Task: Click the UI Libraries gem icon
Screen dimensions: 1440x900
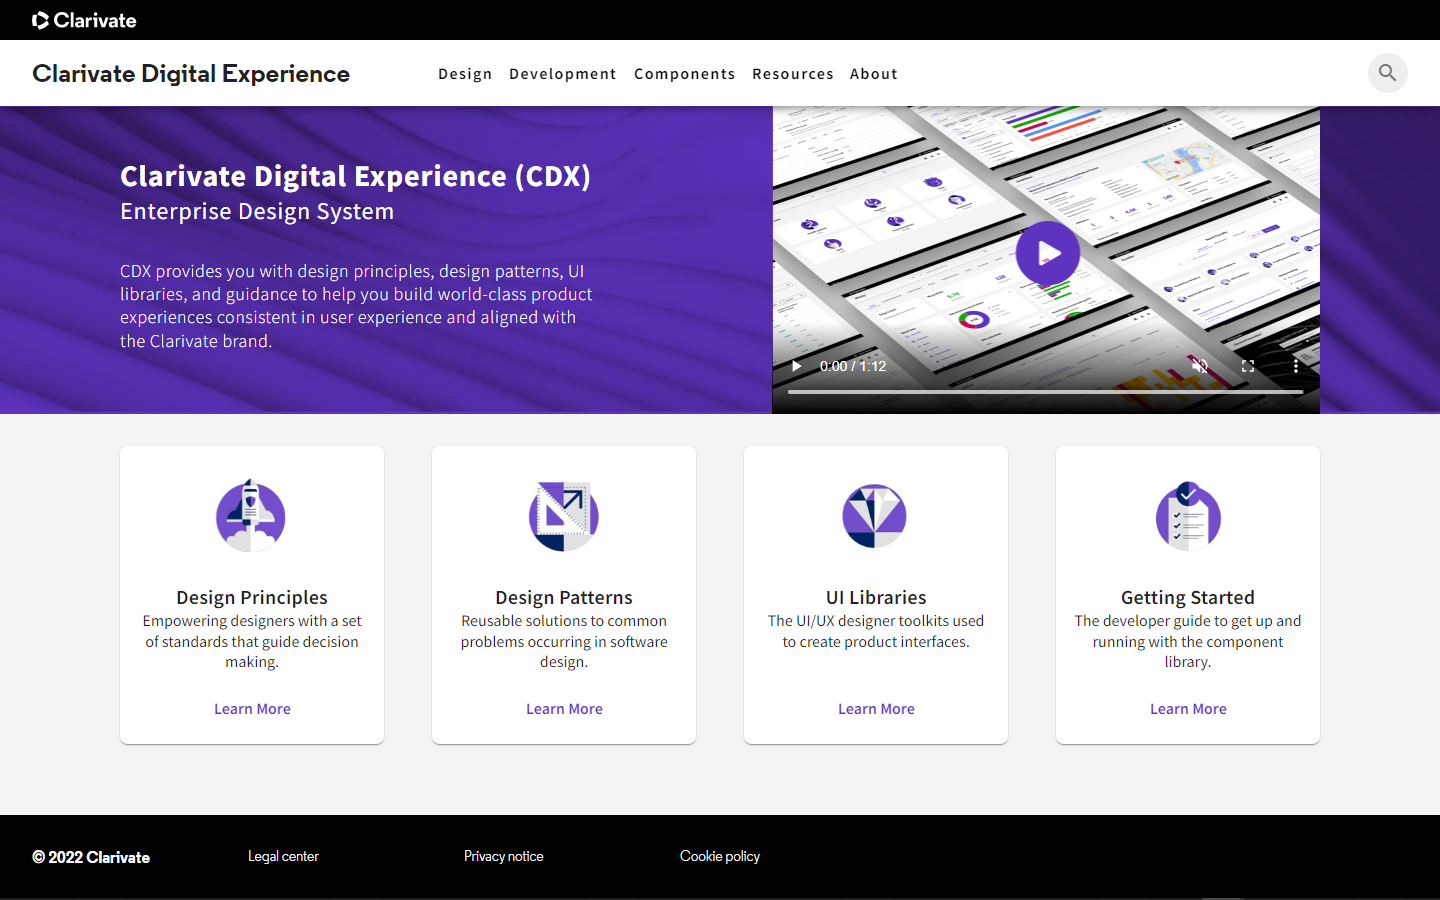Action: click(875, 516)
